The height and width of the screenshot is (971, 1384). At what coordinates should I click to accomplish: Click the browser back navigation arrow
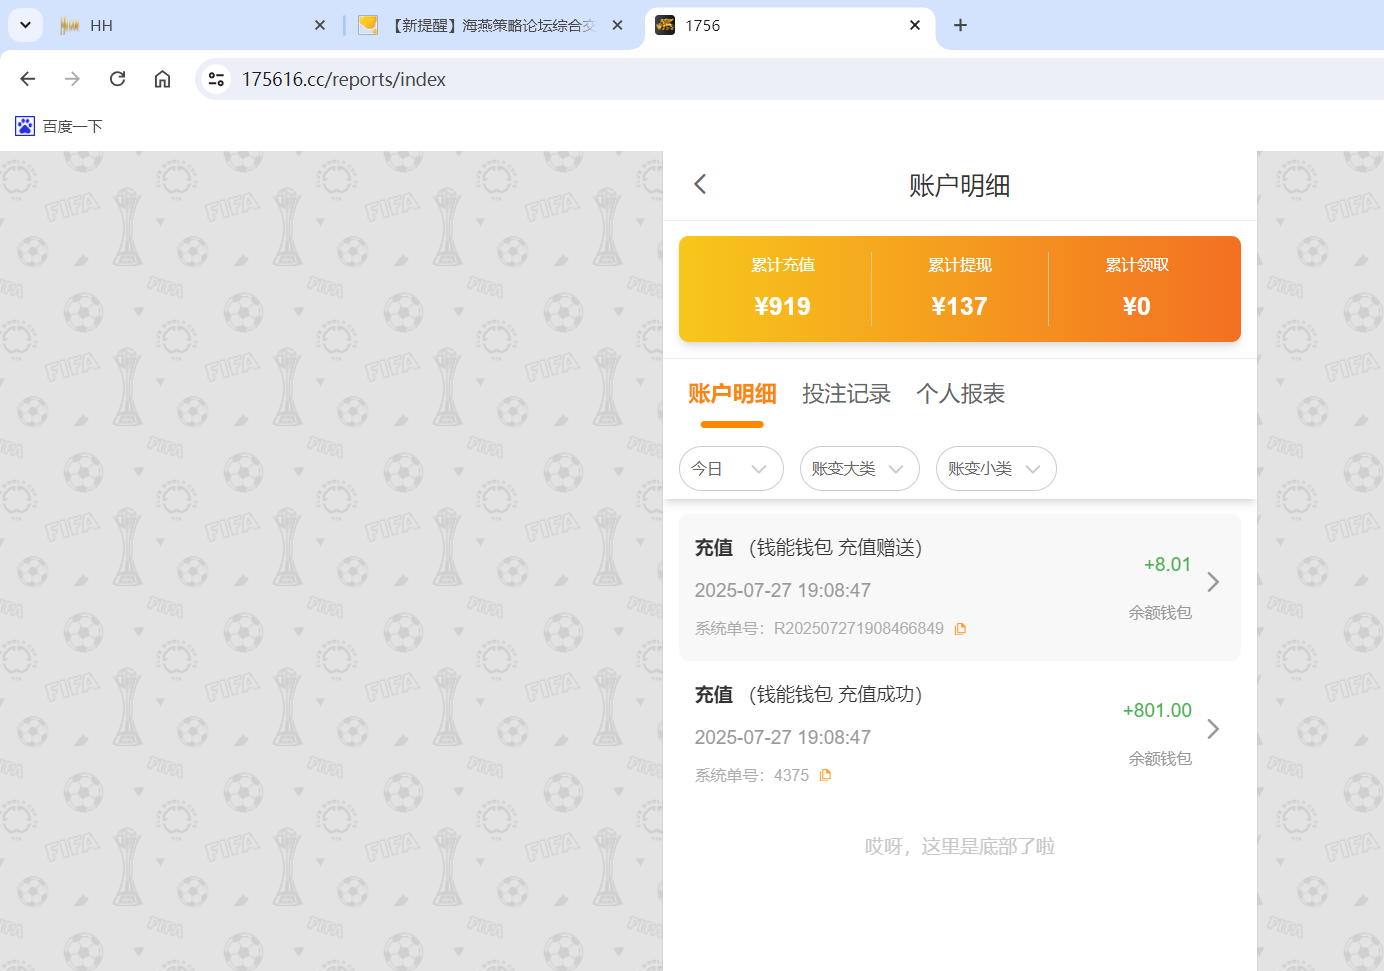point(27,79)
